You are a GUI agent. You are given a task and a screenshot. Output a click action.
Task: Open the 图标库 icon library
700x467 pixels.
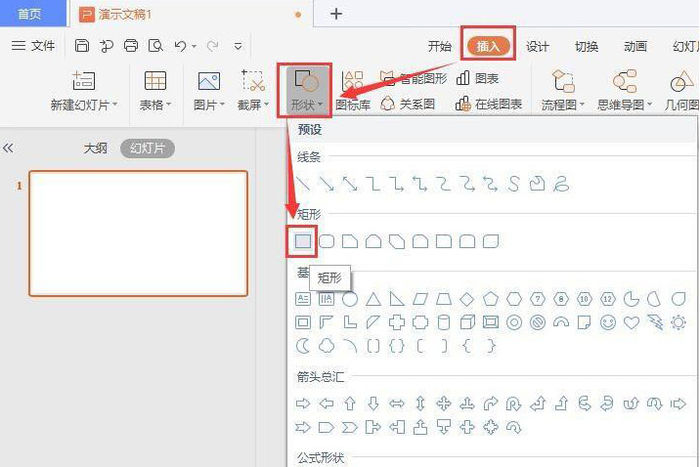(353, 91)
